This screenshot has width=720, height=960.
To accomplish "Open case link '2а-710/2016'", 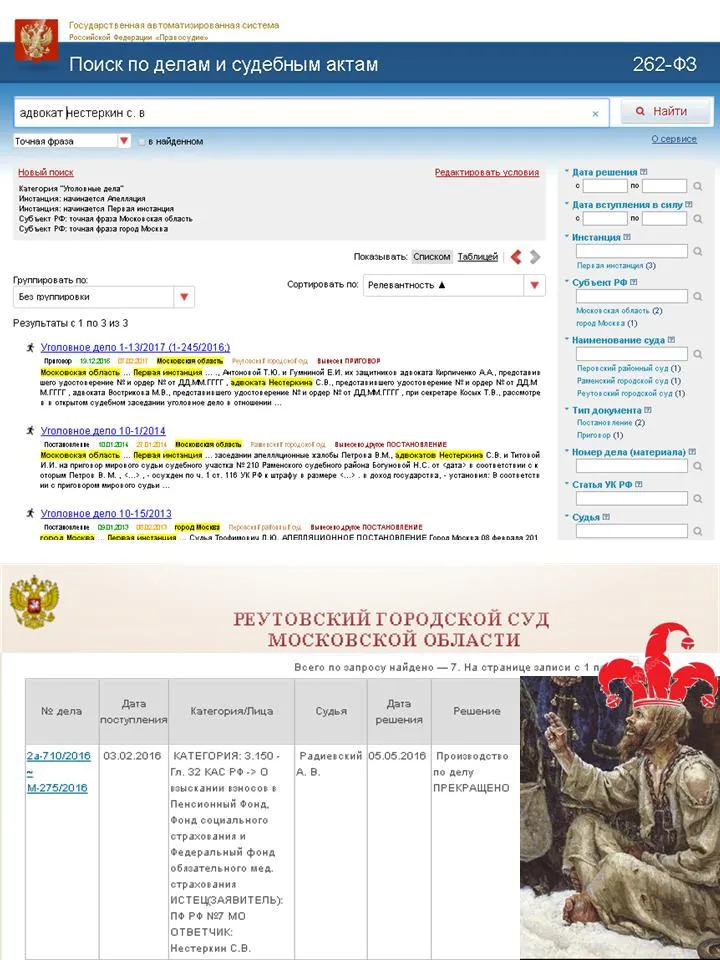I will (59, 756).
